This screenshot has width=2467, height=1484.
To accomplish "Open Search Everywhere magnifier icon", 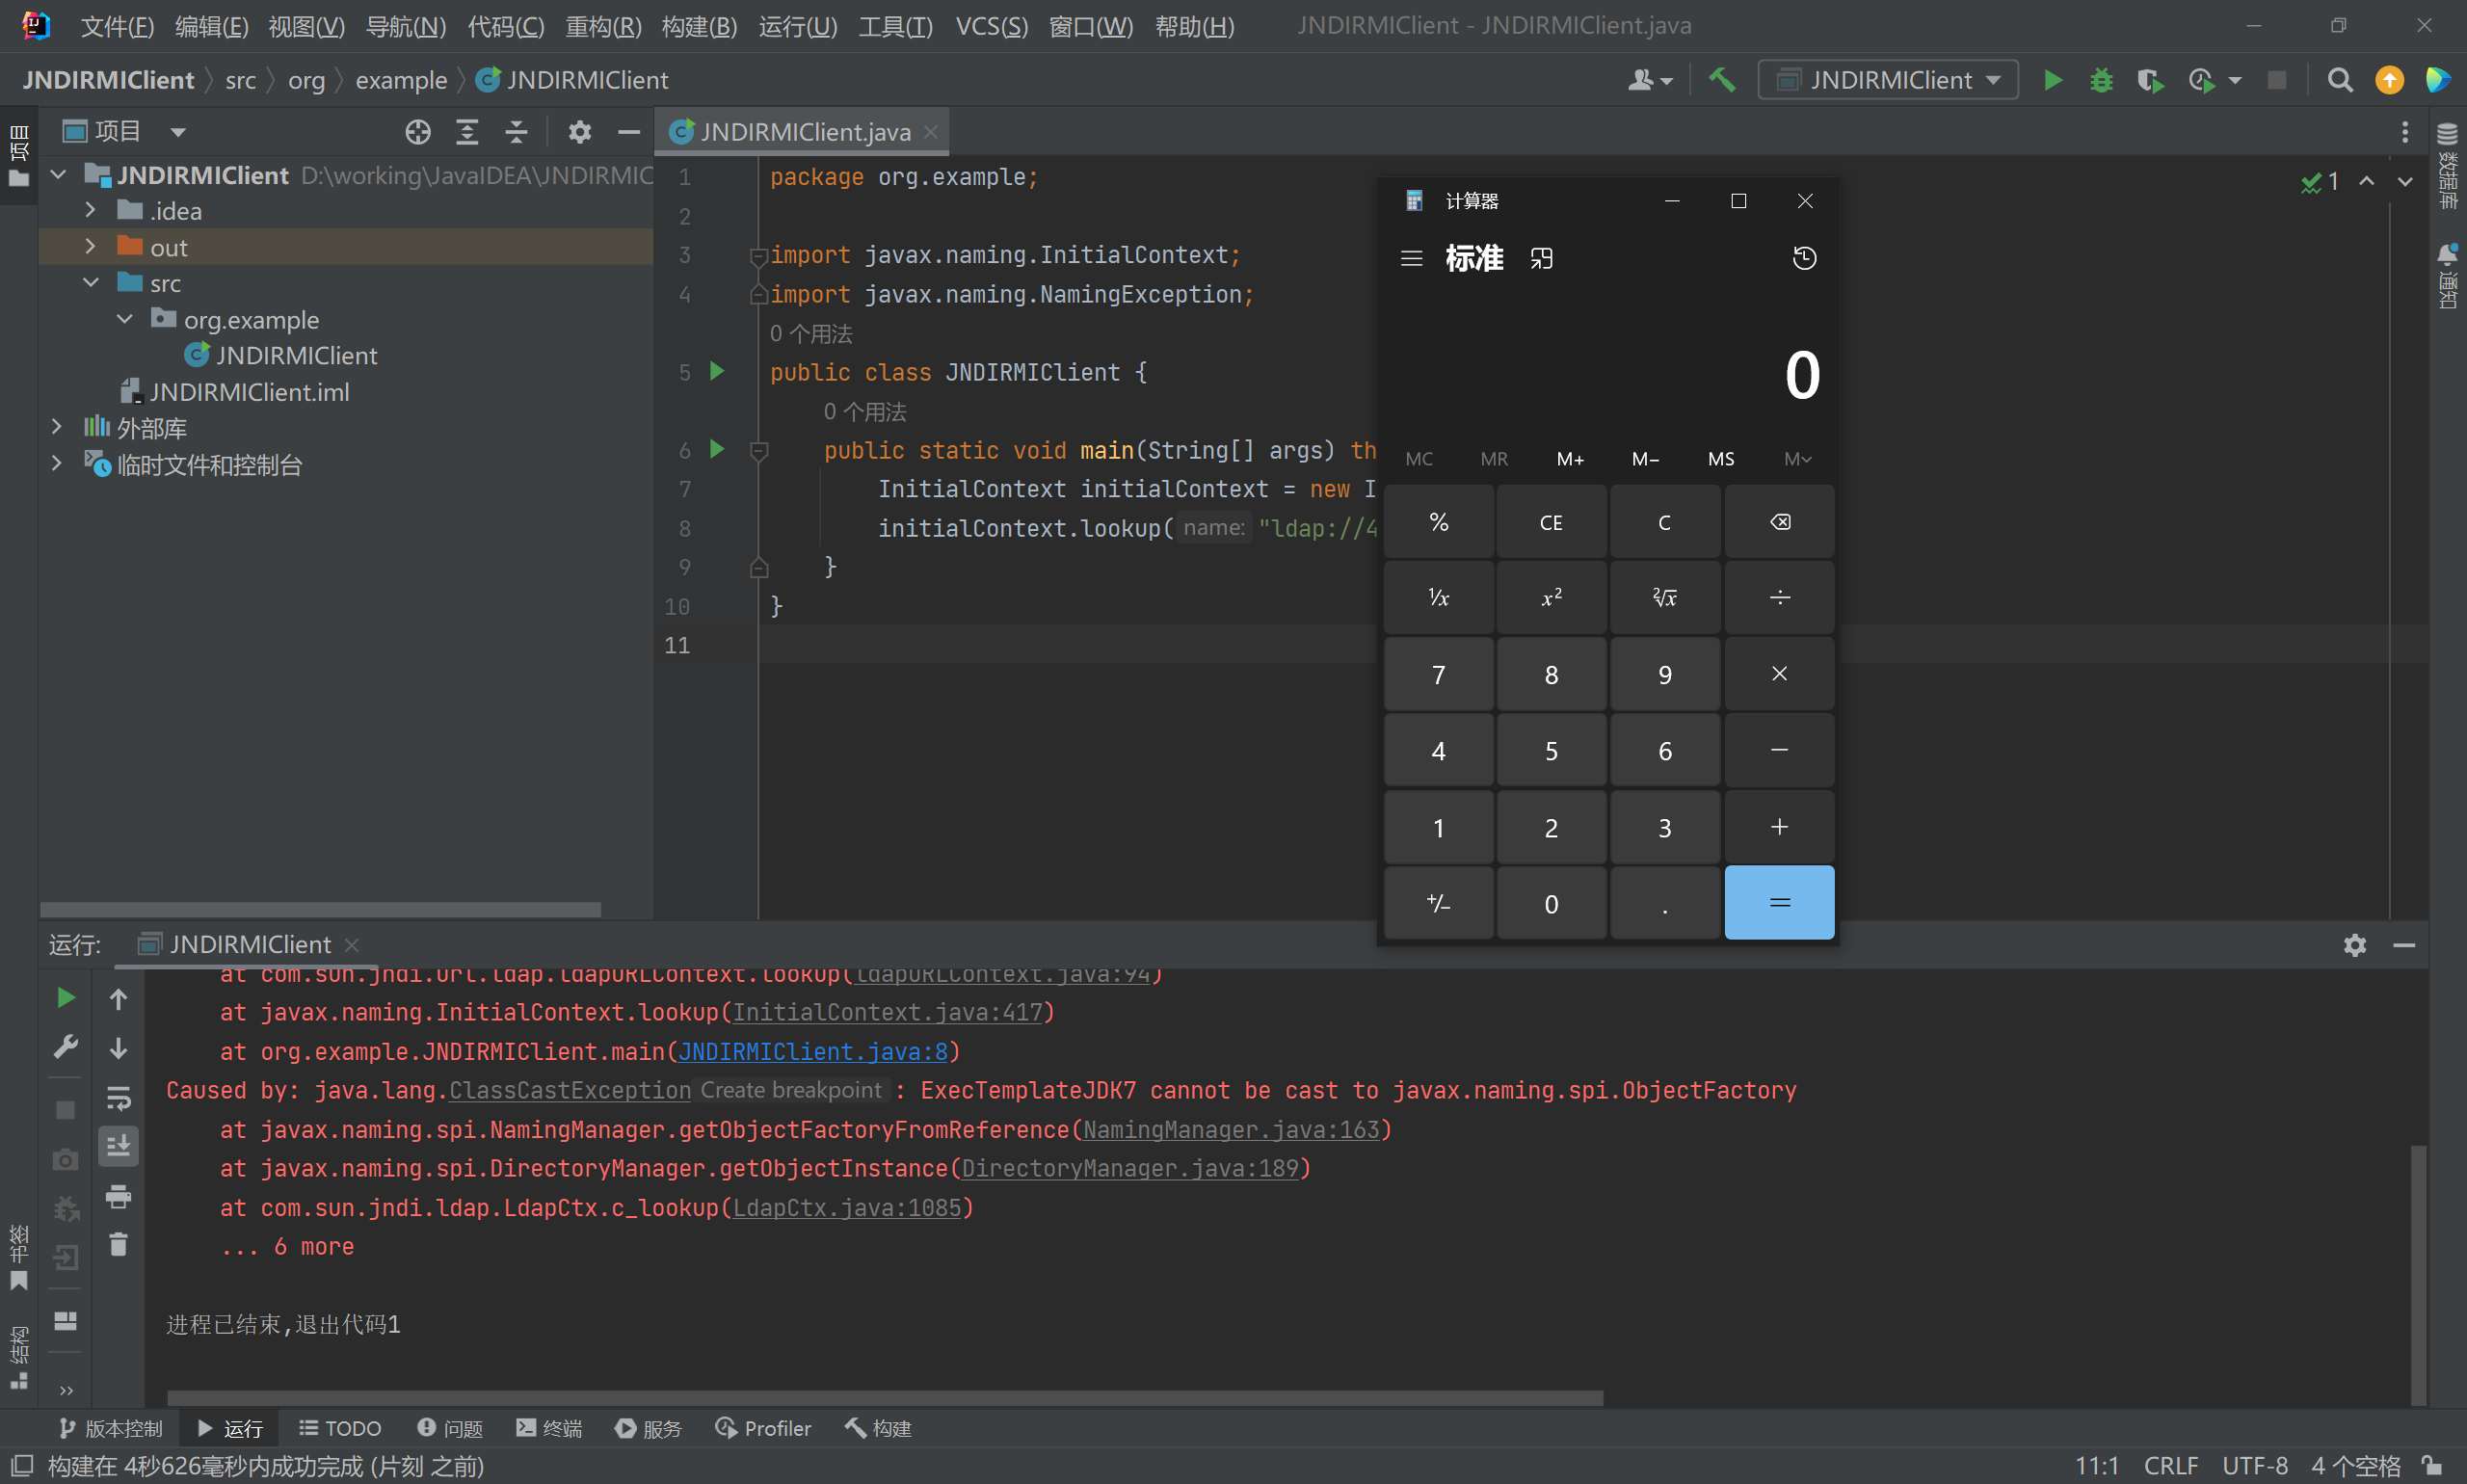I will [2340, 80].
